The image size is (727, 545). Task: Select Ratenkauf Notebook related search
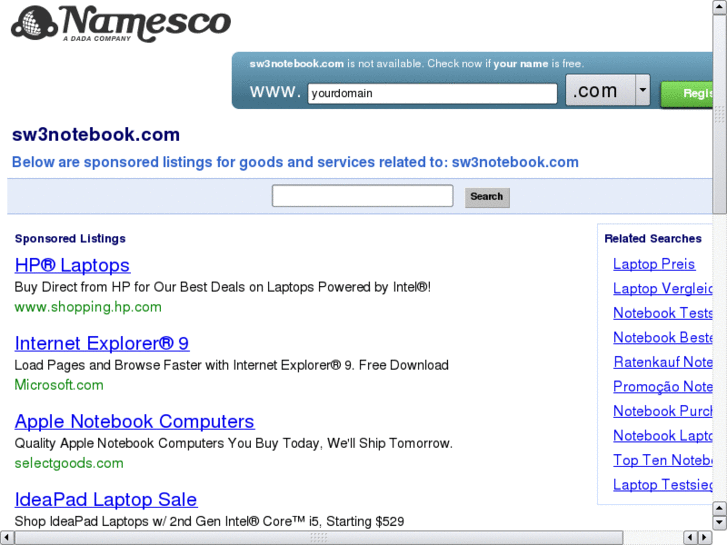(x=663, y=362)
